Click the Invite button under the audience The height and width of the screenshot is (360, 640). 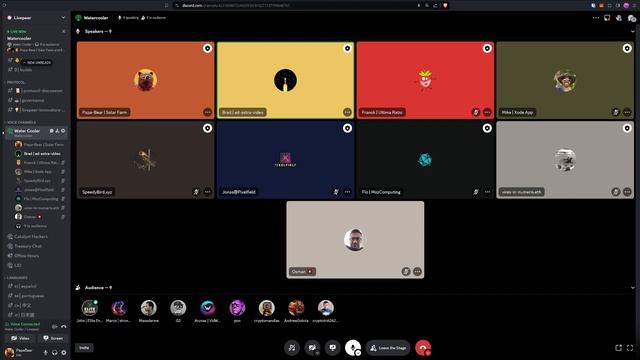(x=84, y=348)
